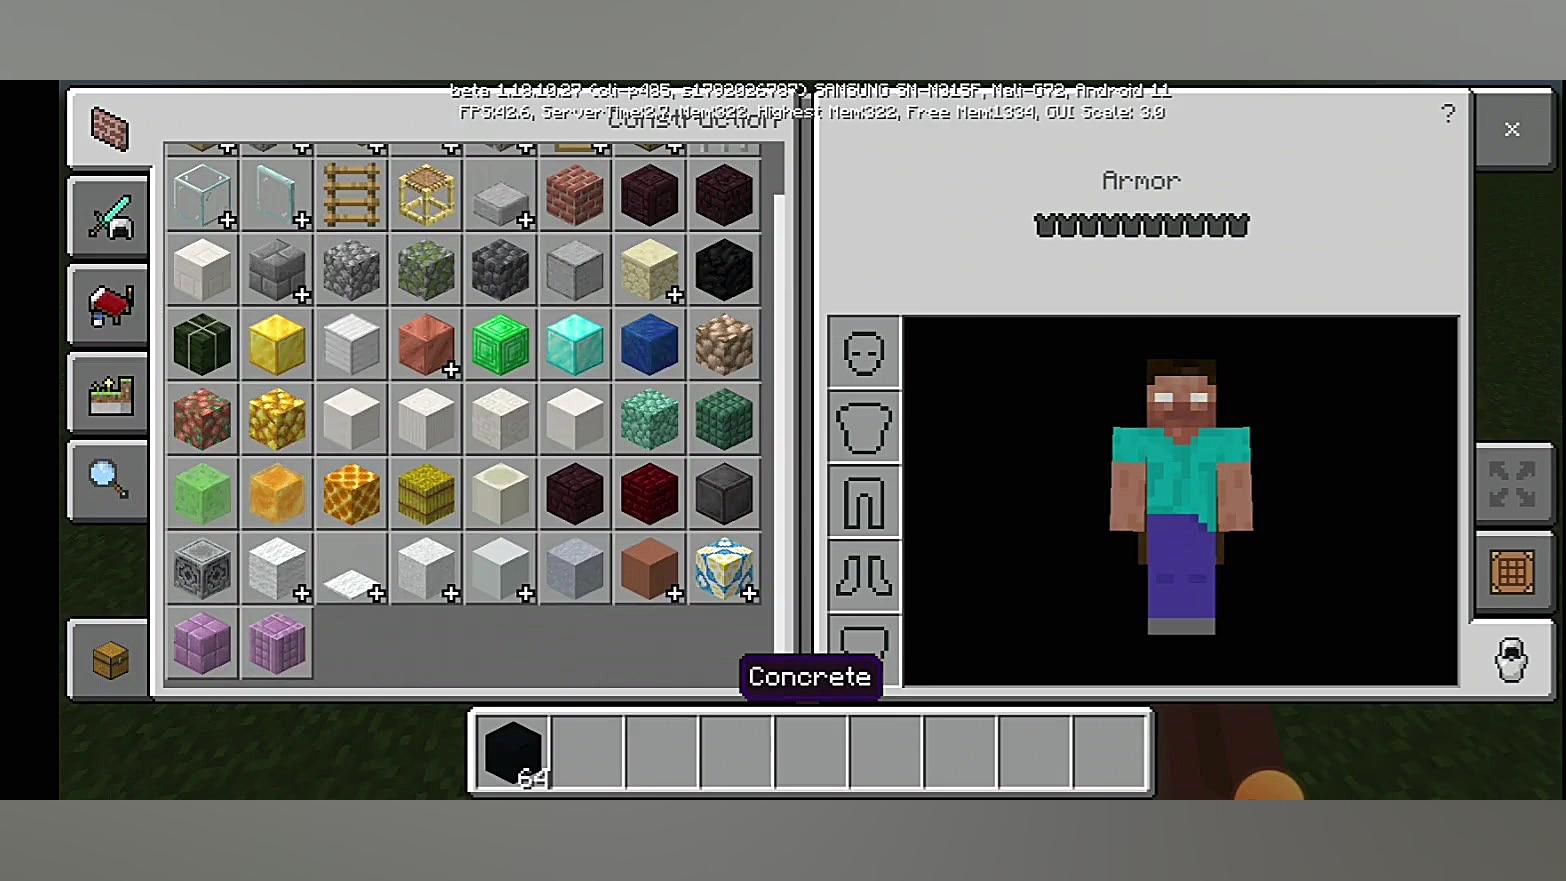1566x881 pixels.
Task: Choose the block of coal
Action: [x=724, y=270]
